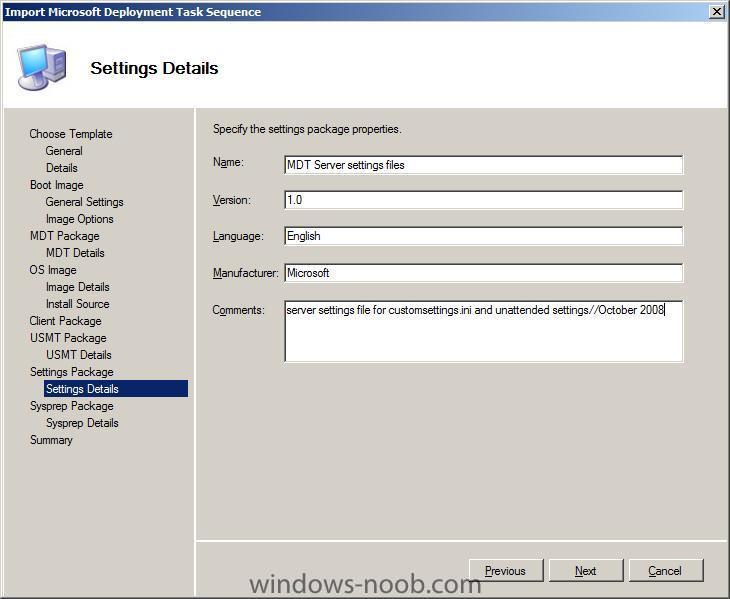The height and width of the screenshot is (599, 730).
Task: Select Client Package step
Action: [x=65, y=321]
